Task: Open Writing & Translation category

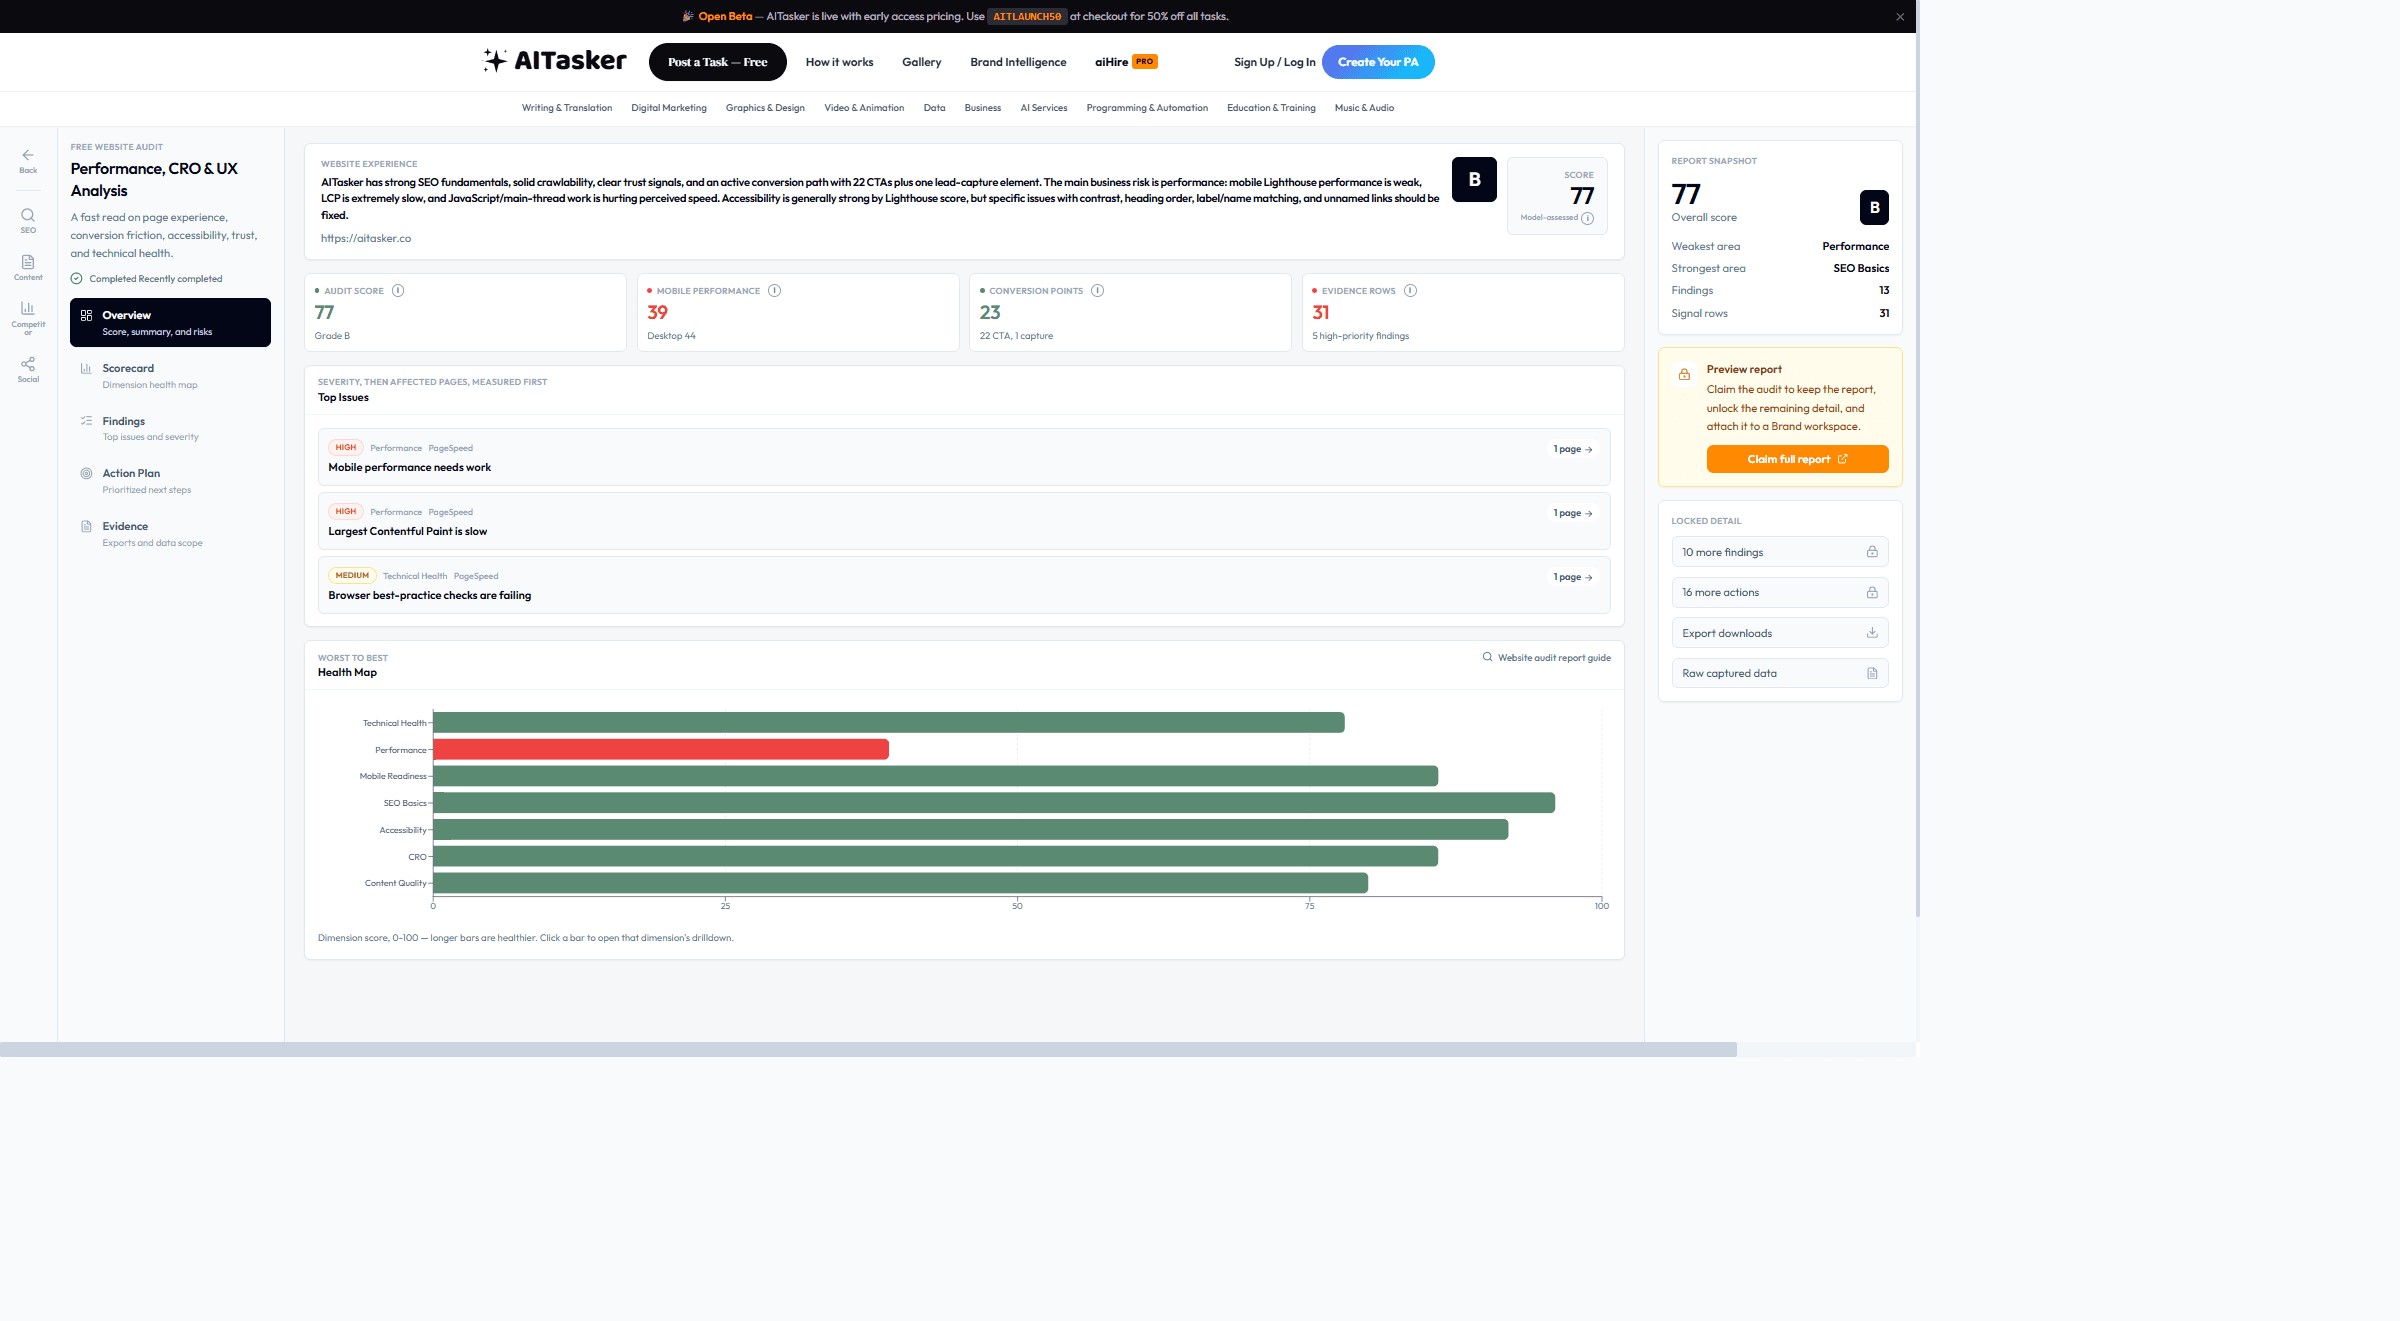Action: point(567,108)
